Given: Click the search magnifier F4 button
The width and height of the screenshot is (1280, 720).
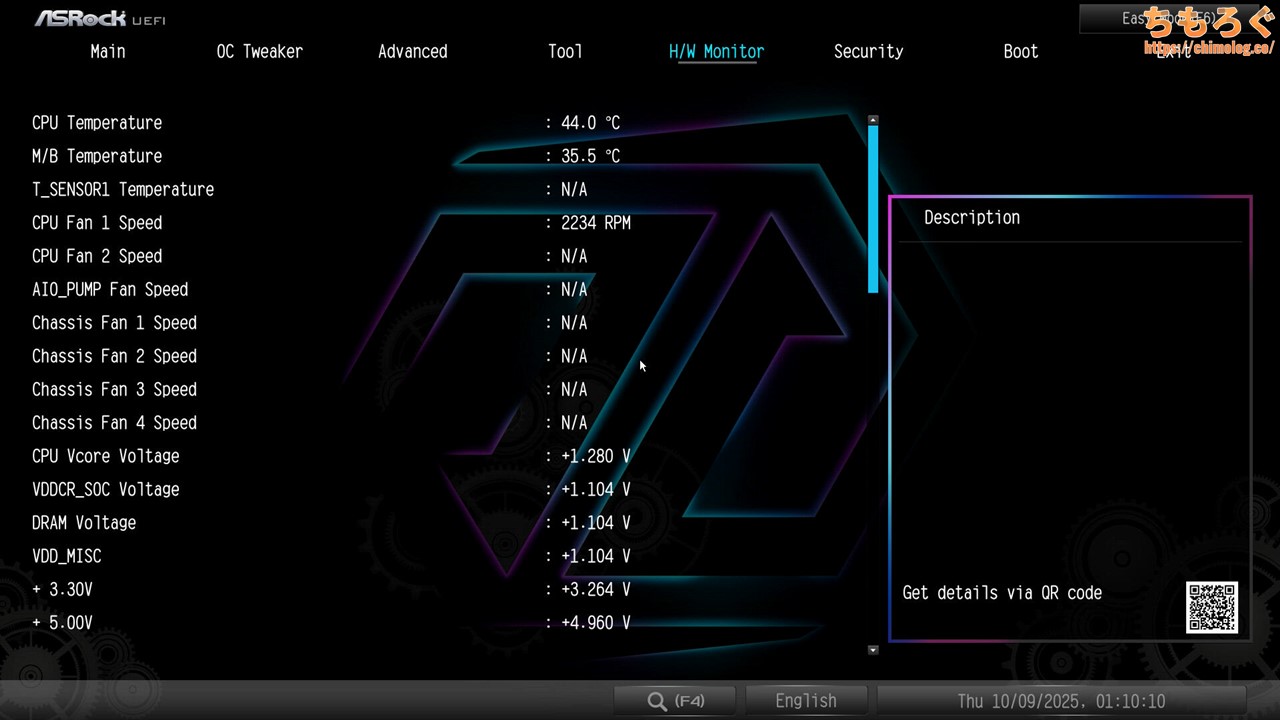Looking at the screenshot, I should (676, 701).
